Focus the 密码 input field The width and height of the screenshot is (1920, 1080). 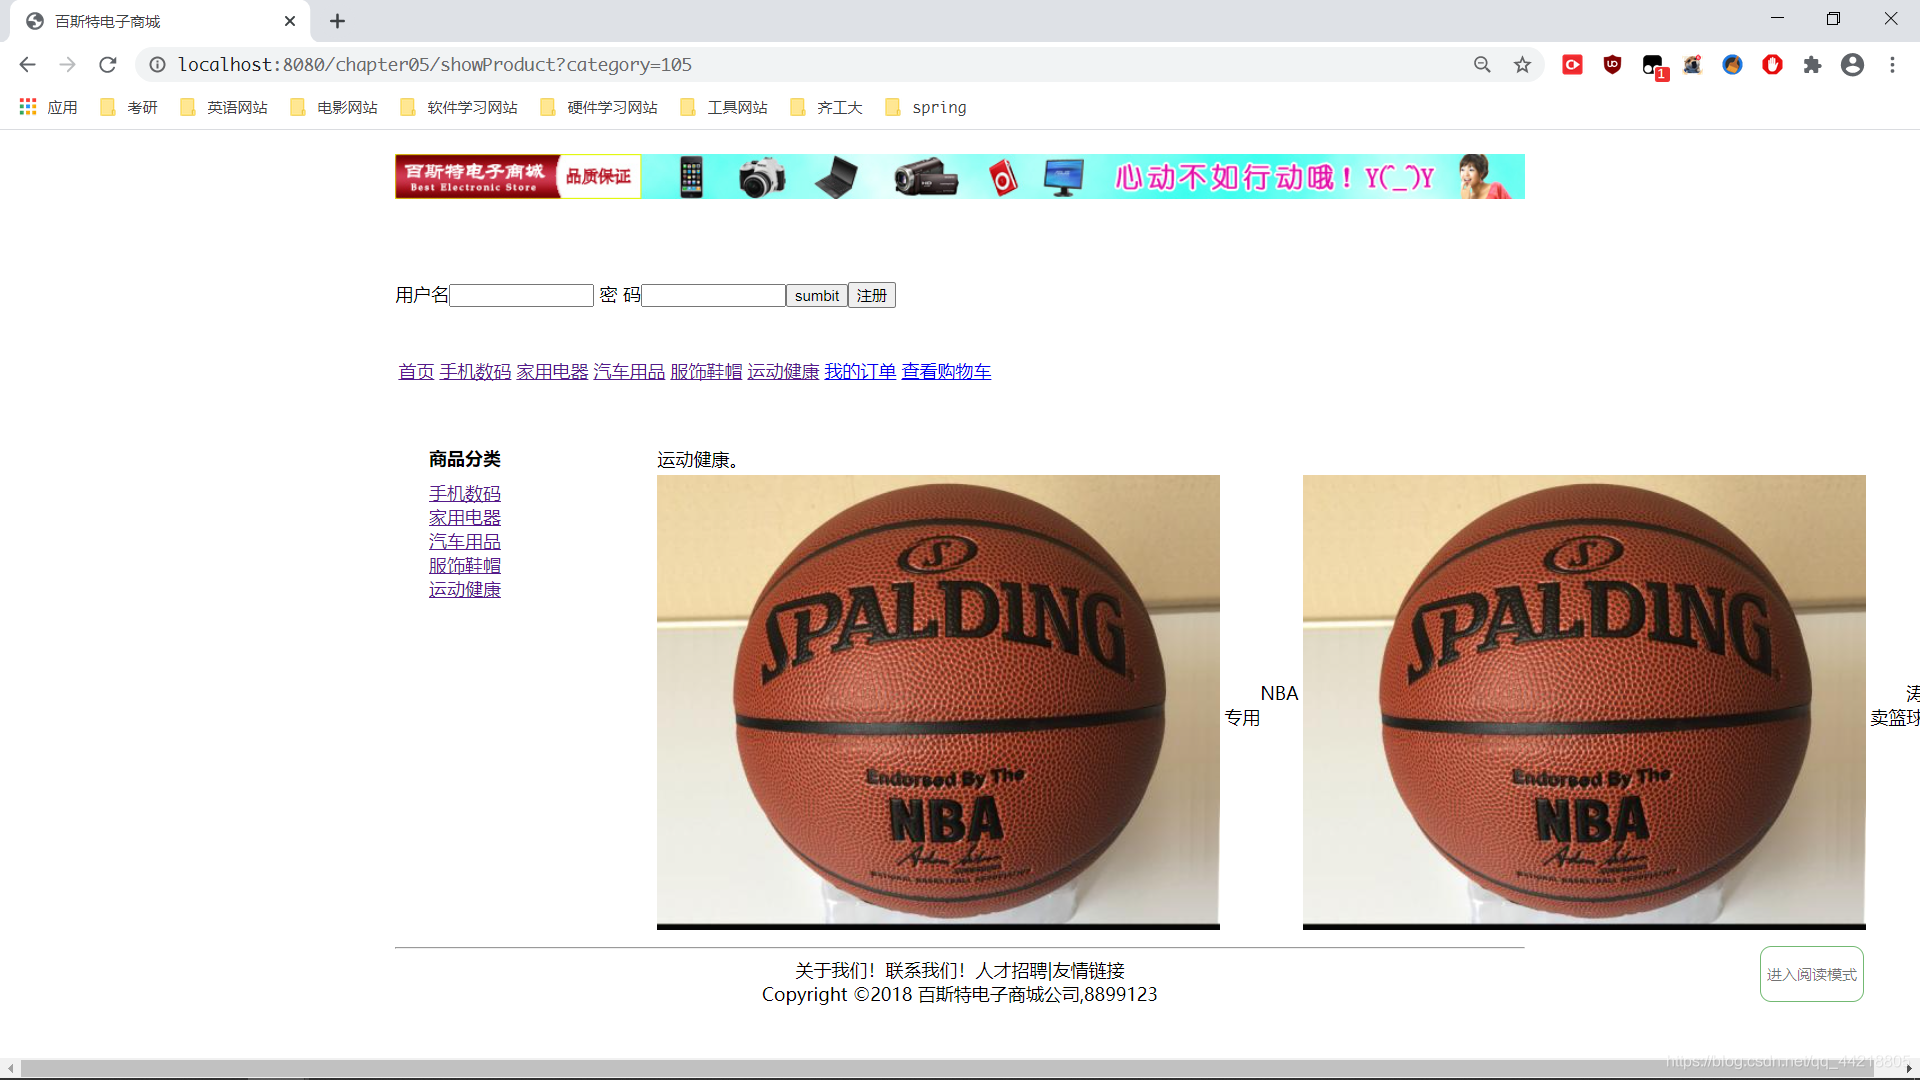coord(713,295)
